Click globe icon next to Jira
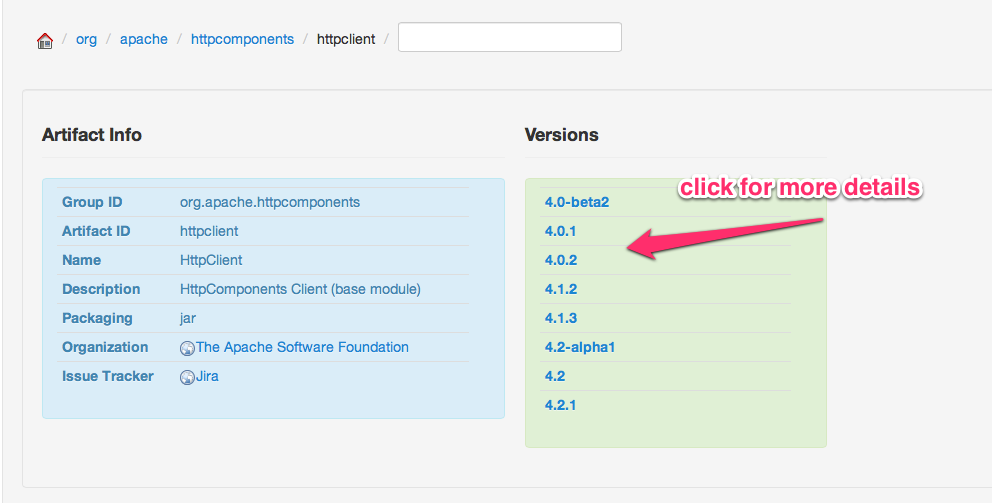 [x=187, y=377]
